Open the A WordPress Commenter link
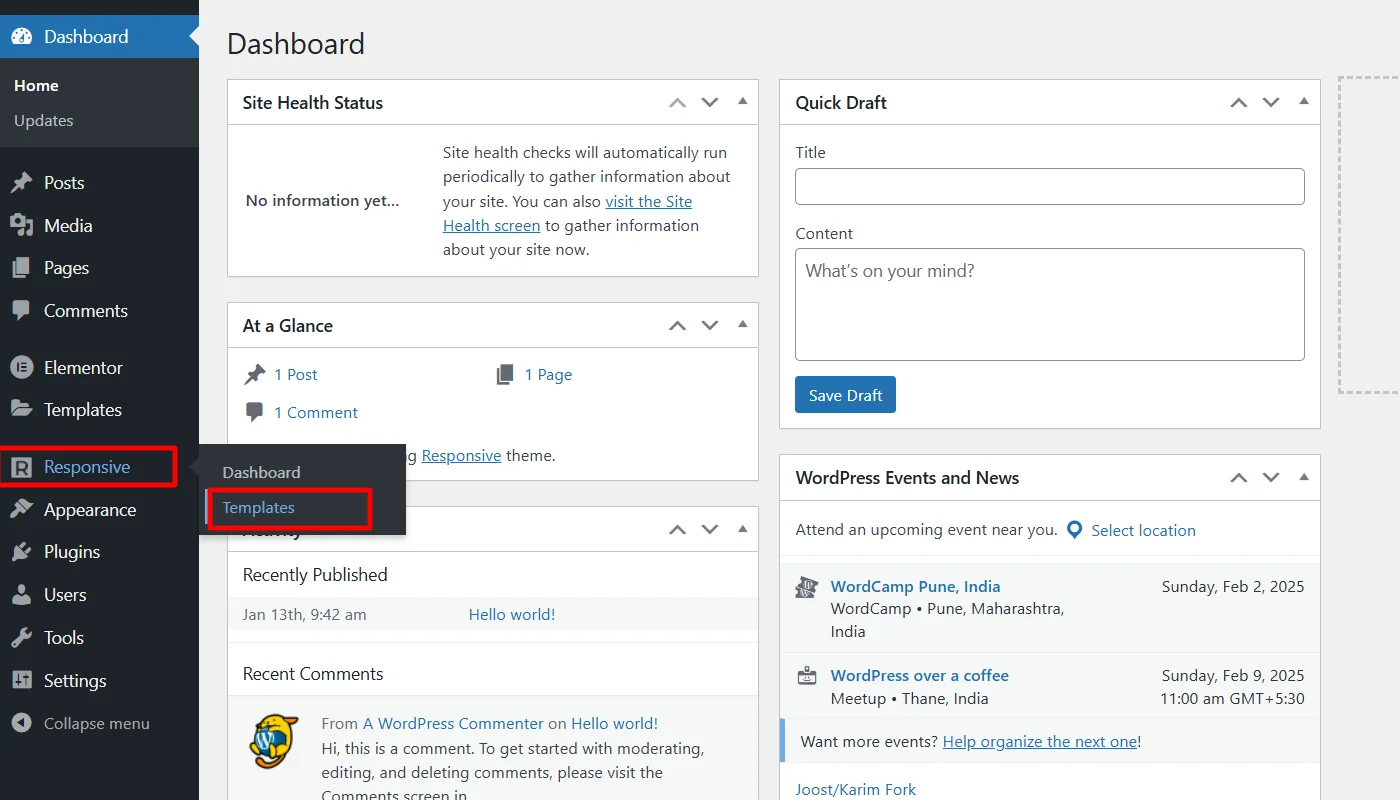Image resolution: width=1400 pixels, height=800 pixels. 453,724
